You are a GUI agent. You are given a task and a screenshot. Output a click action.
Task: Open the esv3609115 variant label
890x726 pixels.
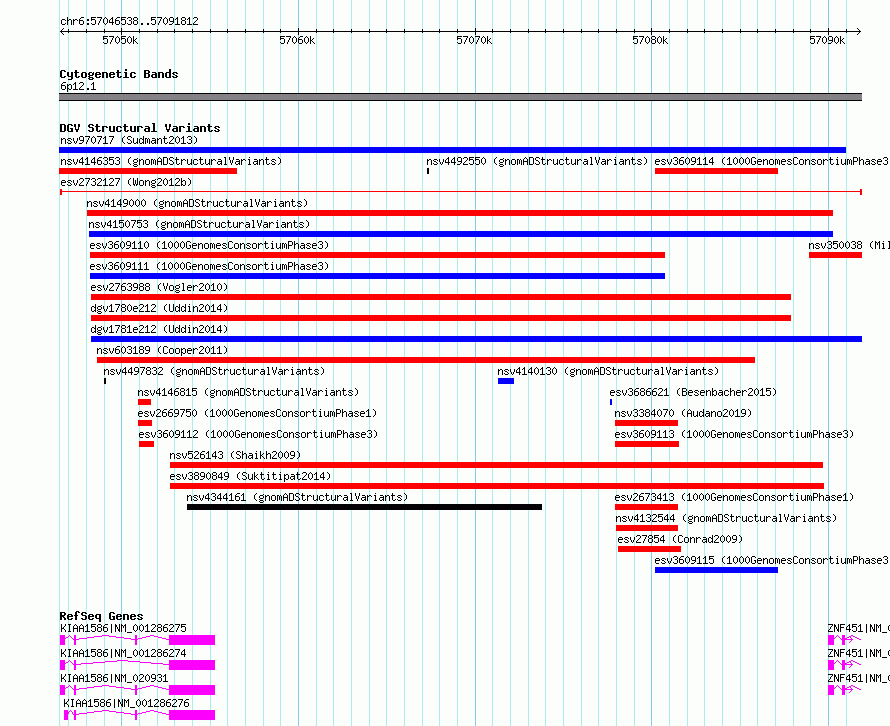pos(772,560)
